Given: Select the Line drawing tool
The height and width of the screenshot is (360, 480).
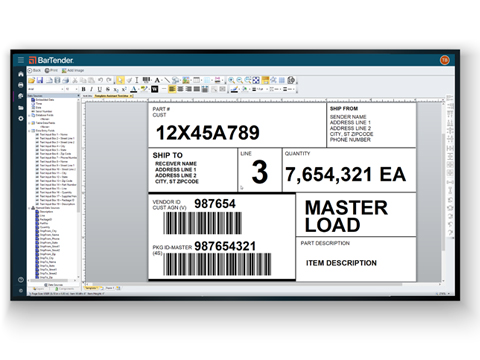Looking at the screenshot, I should [167, 80].
